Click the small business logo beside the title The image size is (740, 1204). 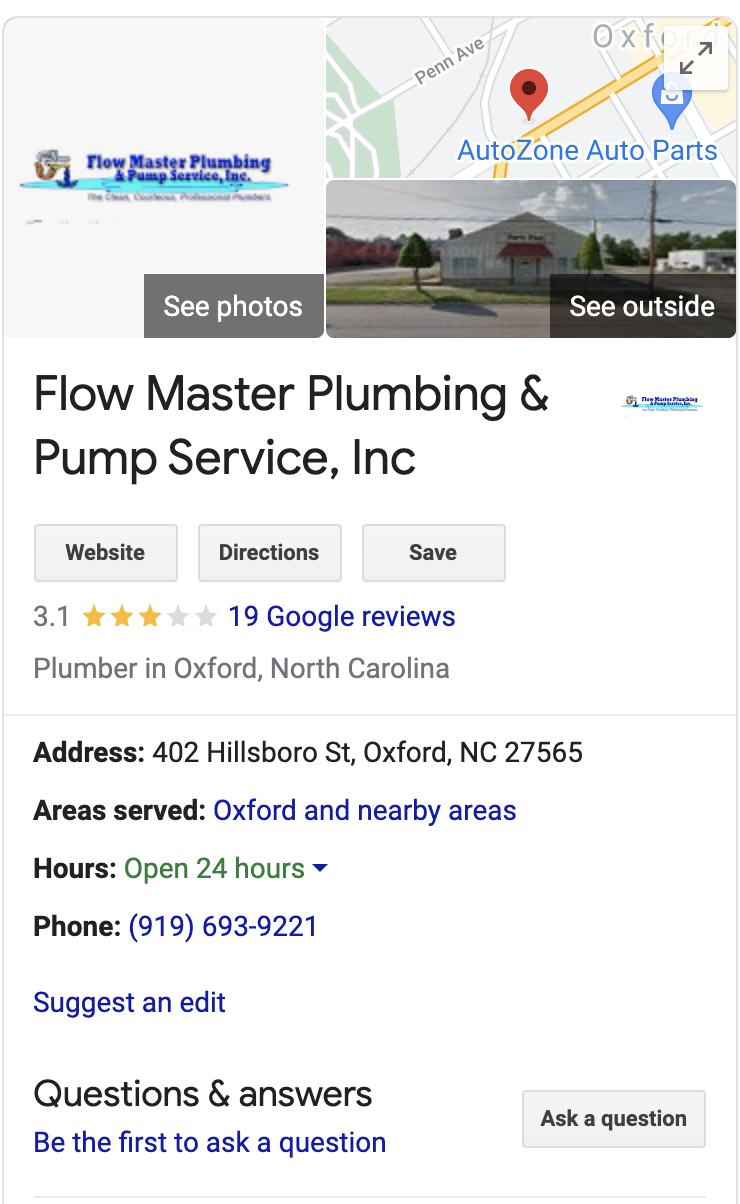662,403
